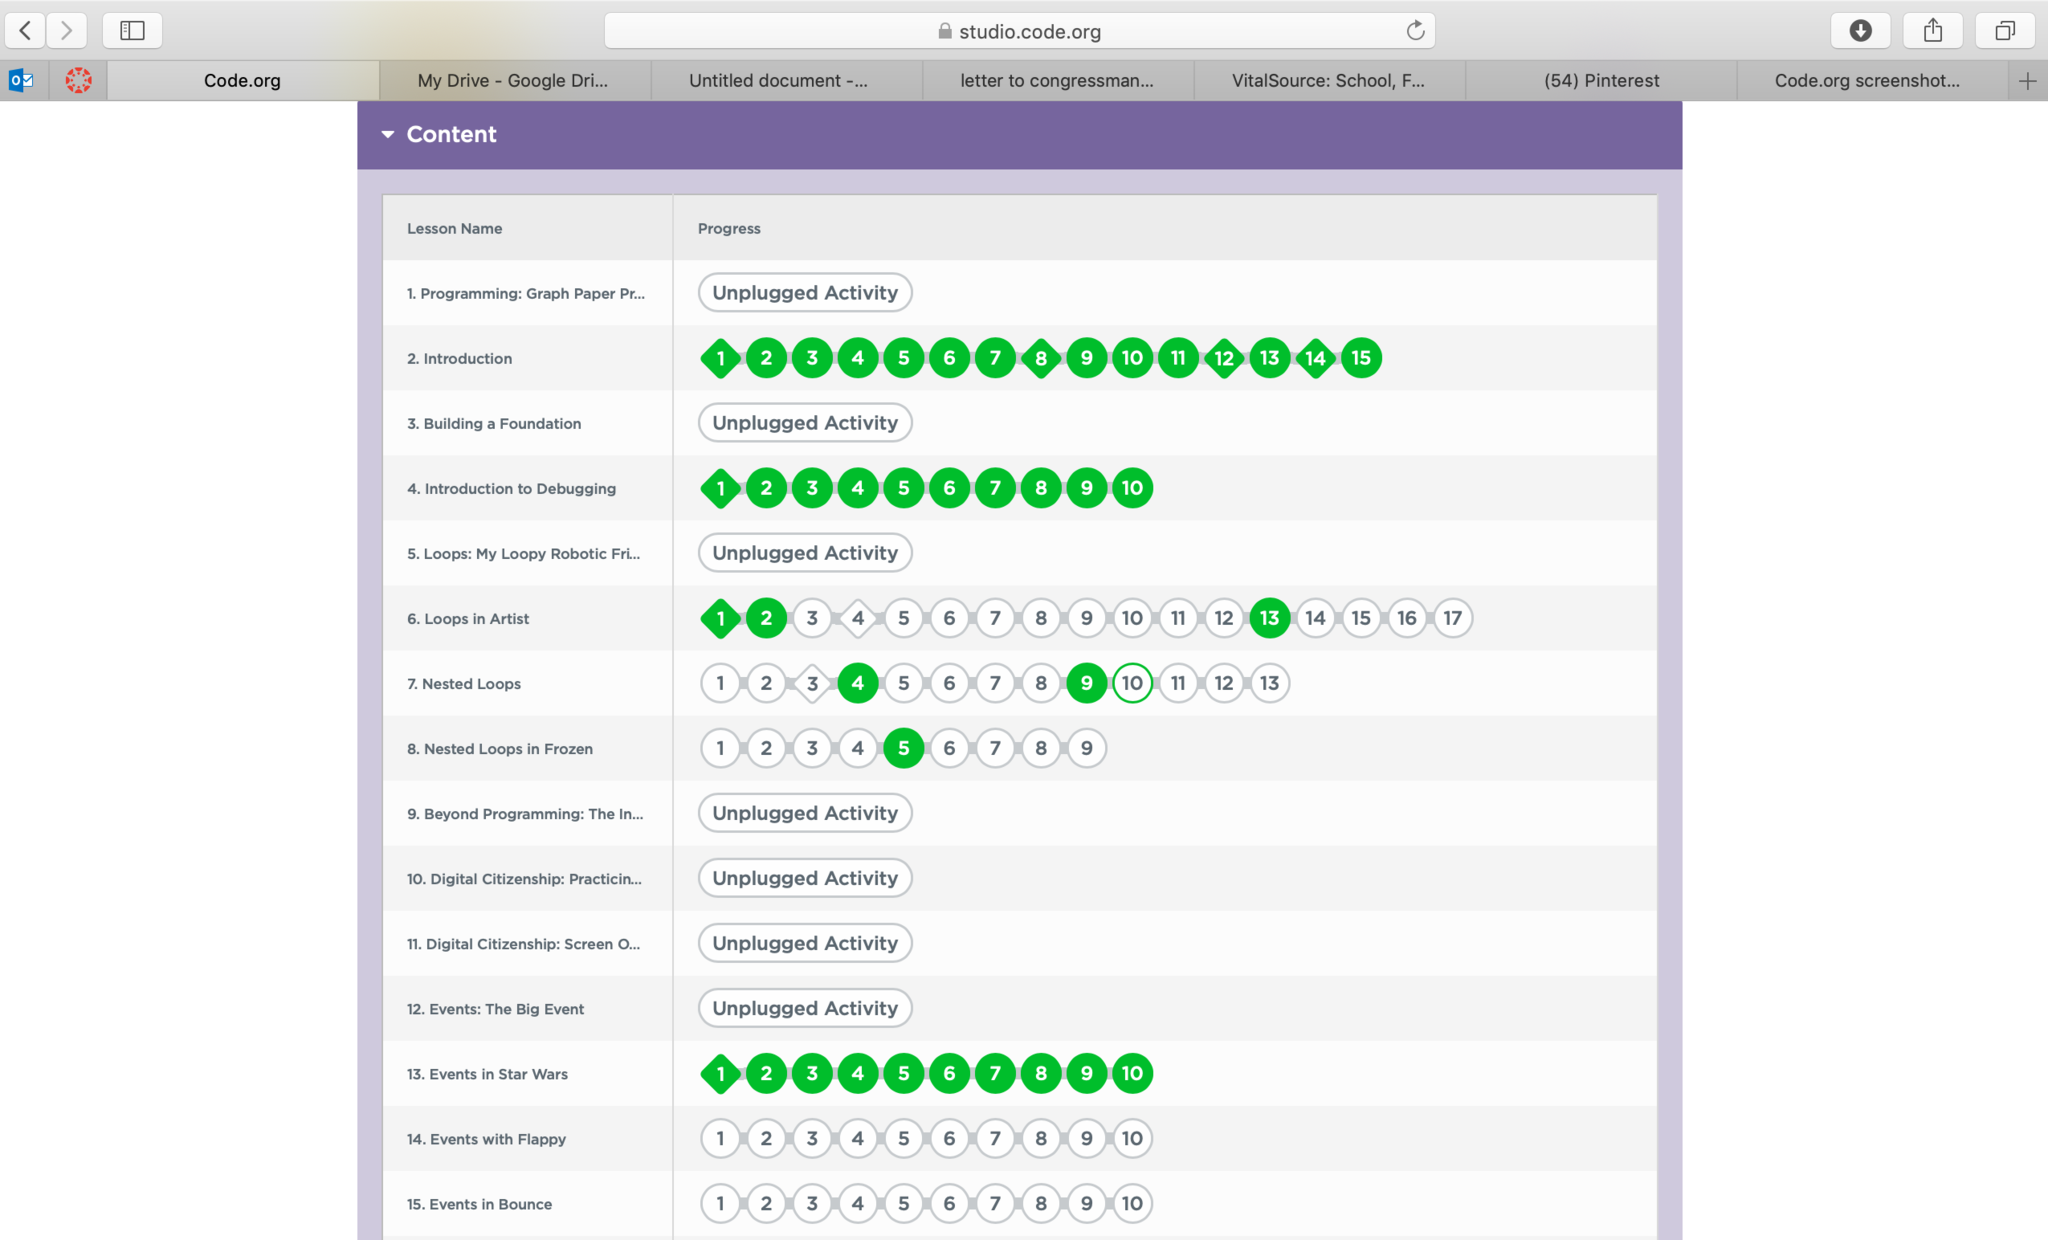Viewport: 2048px width, 1240px height.
Task: Reload the page with refresh icon
Action: [x=1415, y=31]
